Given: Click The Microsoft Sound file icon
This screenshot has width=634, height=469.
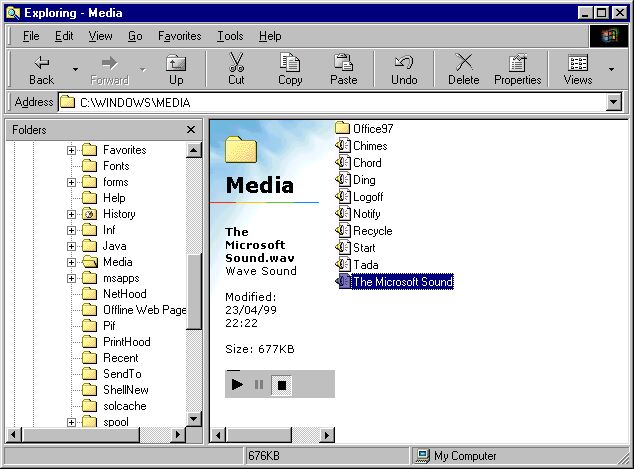Looking at the screenshot, I should coord(343,281).
